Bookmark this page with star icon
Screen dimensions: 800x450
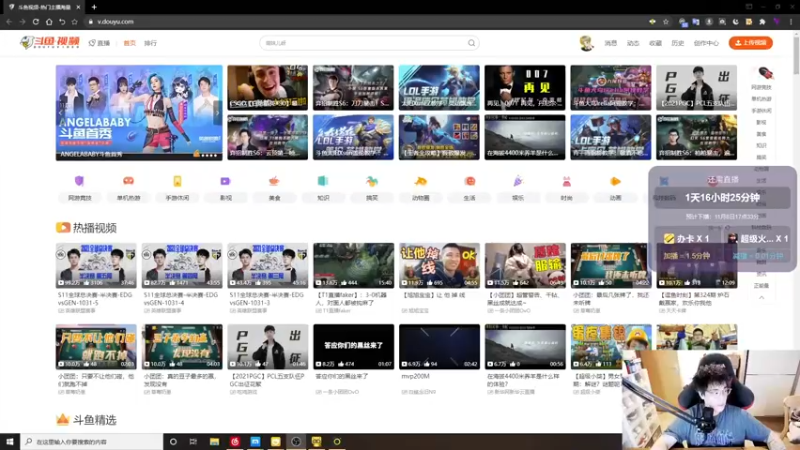666,22
